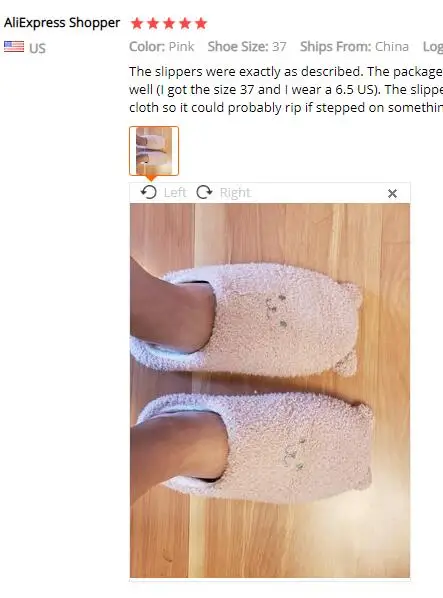Click the rotate right arrow icon
The height and width of the screenshot is (598, 443).
tap(204, 192)
